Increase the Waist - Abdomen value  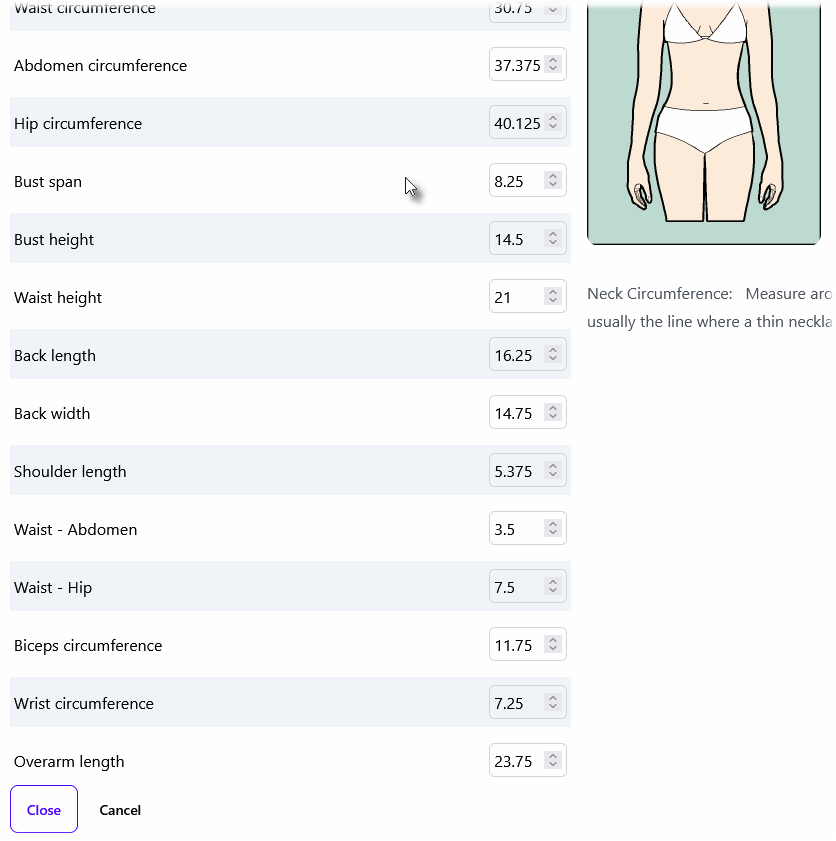coord(553,523)
